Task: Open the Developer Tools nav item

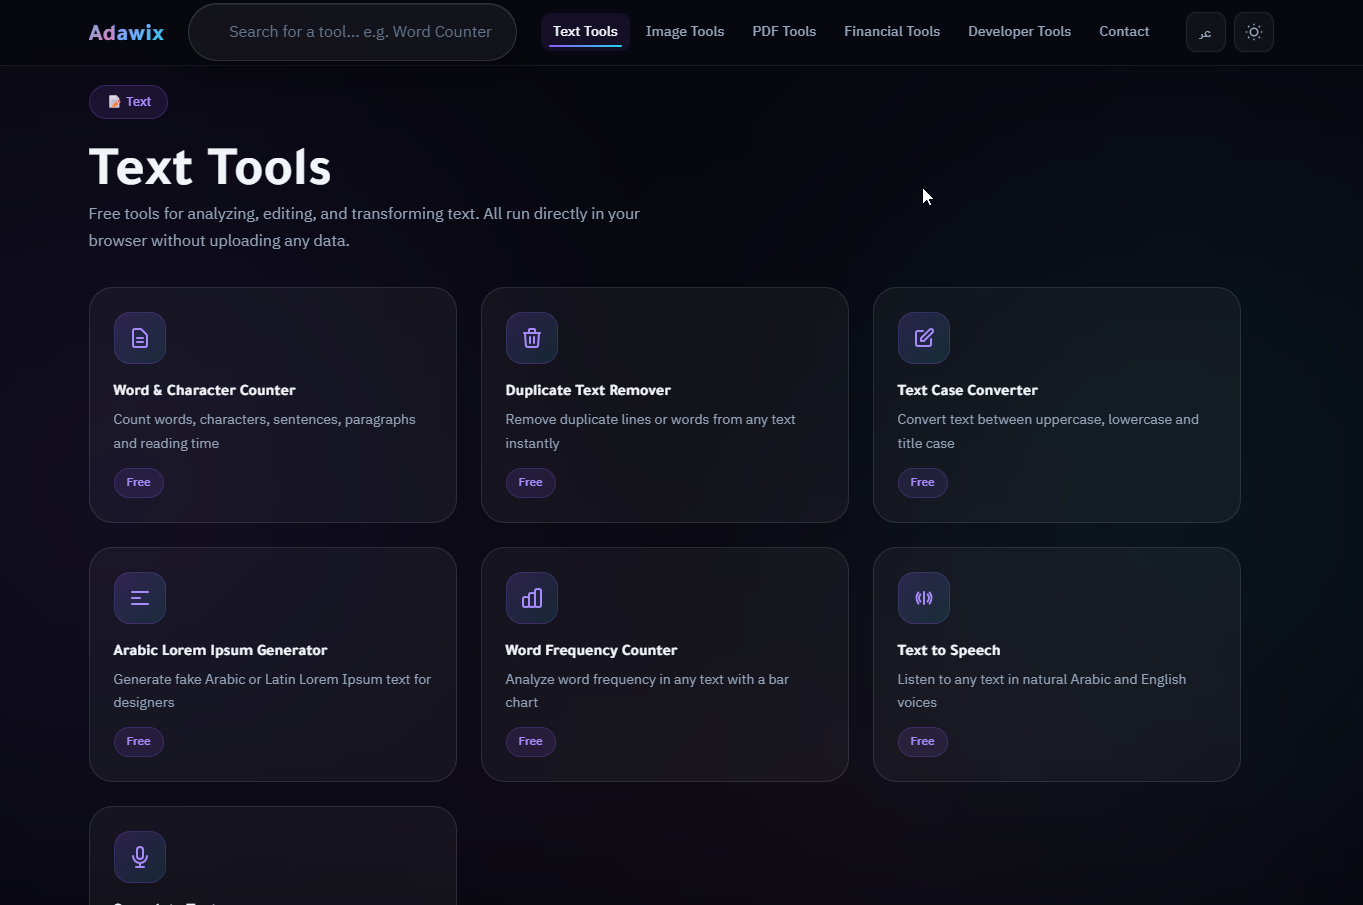Action: 1019,31
